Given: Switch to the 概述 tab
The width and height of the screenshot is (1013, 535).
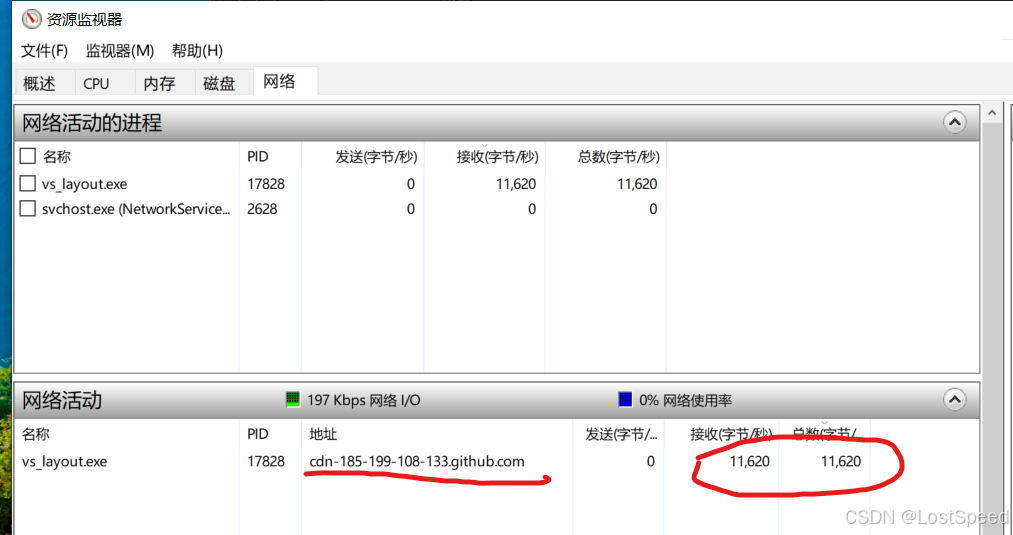Looking at the screenshot, I should (39, 83).
